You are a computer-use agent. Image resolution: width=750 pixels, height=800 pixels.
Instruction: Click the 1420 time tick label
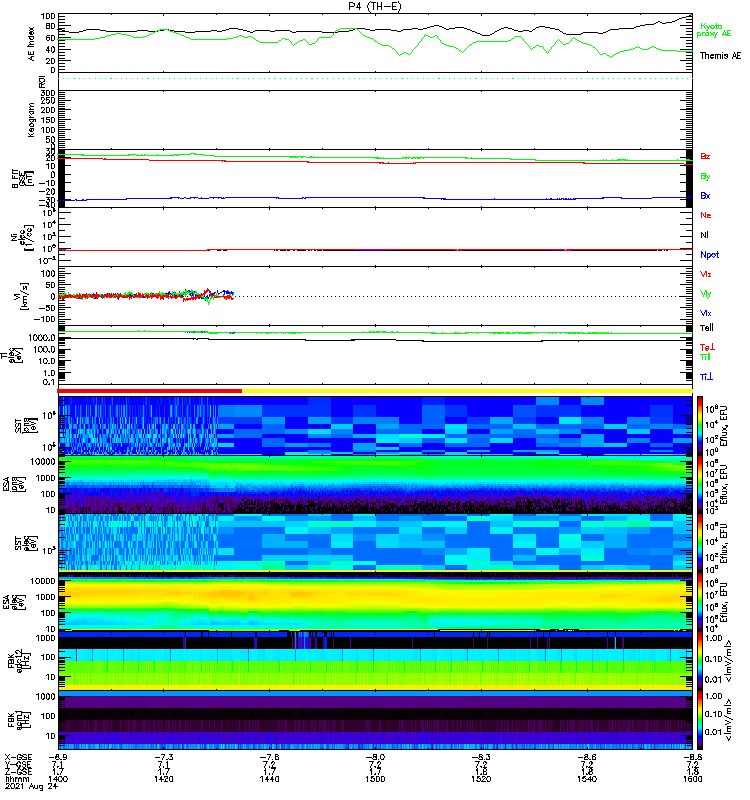163,779
